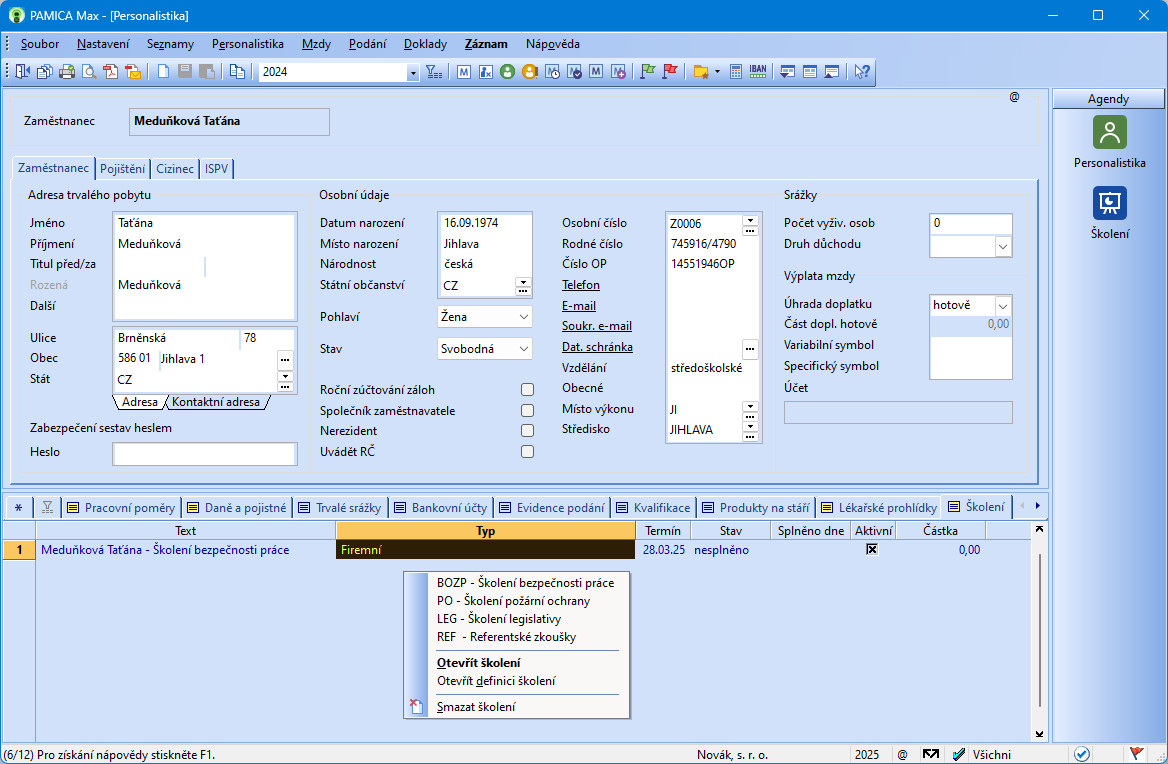
Task: Switch to the Pojištění tab
Action: (122, 169)
